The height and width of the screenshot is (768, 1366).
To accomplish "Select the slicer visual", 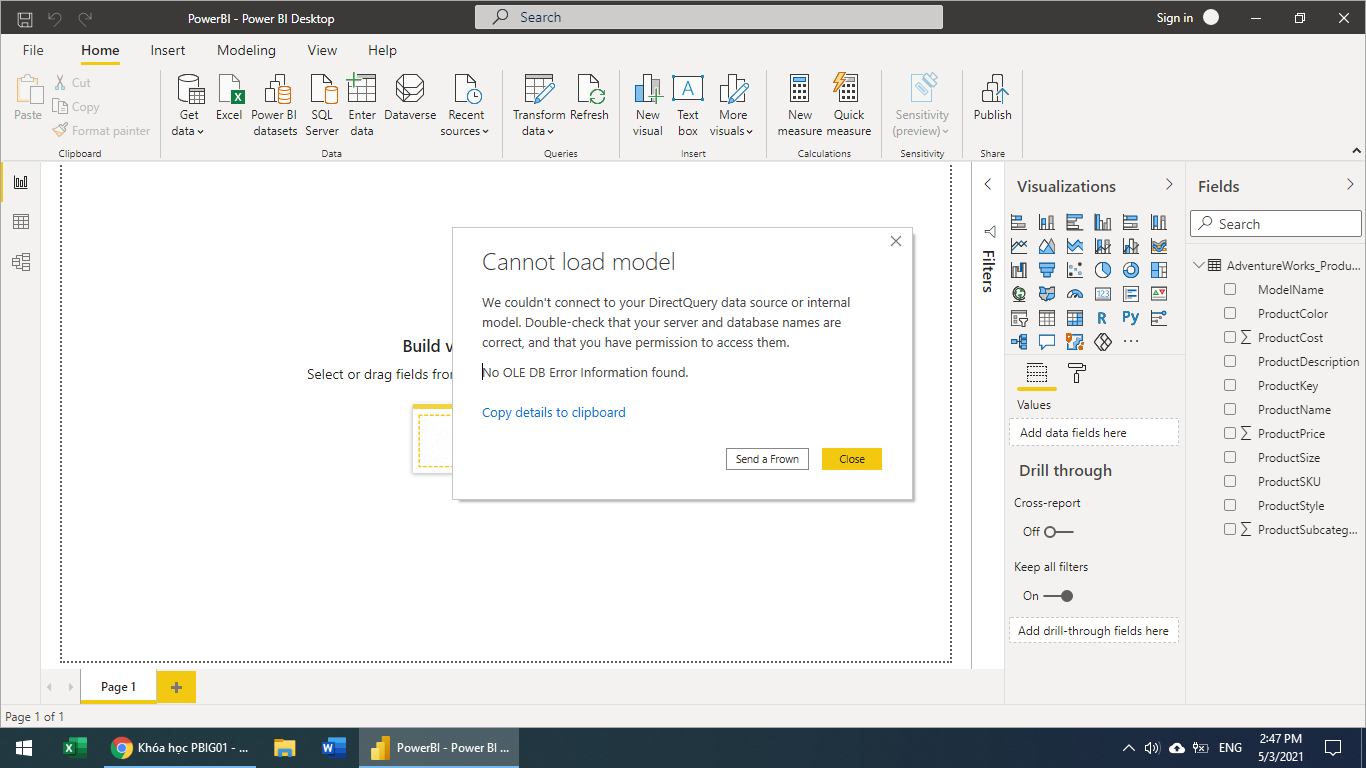I will tap(1019, 318).
